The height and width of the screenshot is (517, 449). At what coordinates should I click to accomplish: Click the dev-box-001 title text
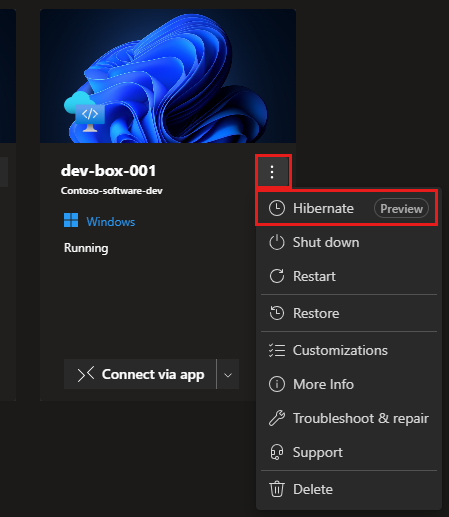(109, 171)
